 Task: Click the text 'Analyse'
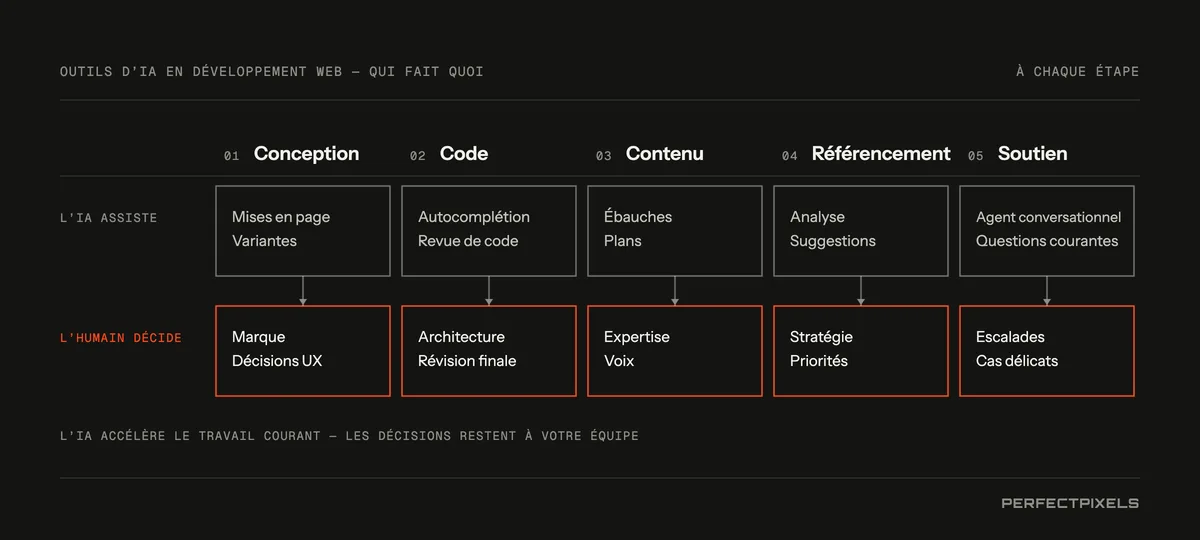point(817,217)
